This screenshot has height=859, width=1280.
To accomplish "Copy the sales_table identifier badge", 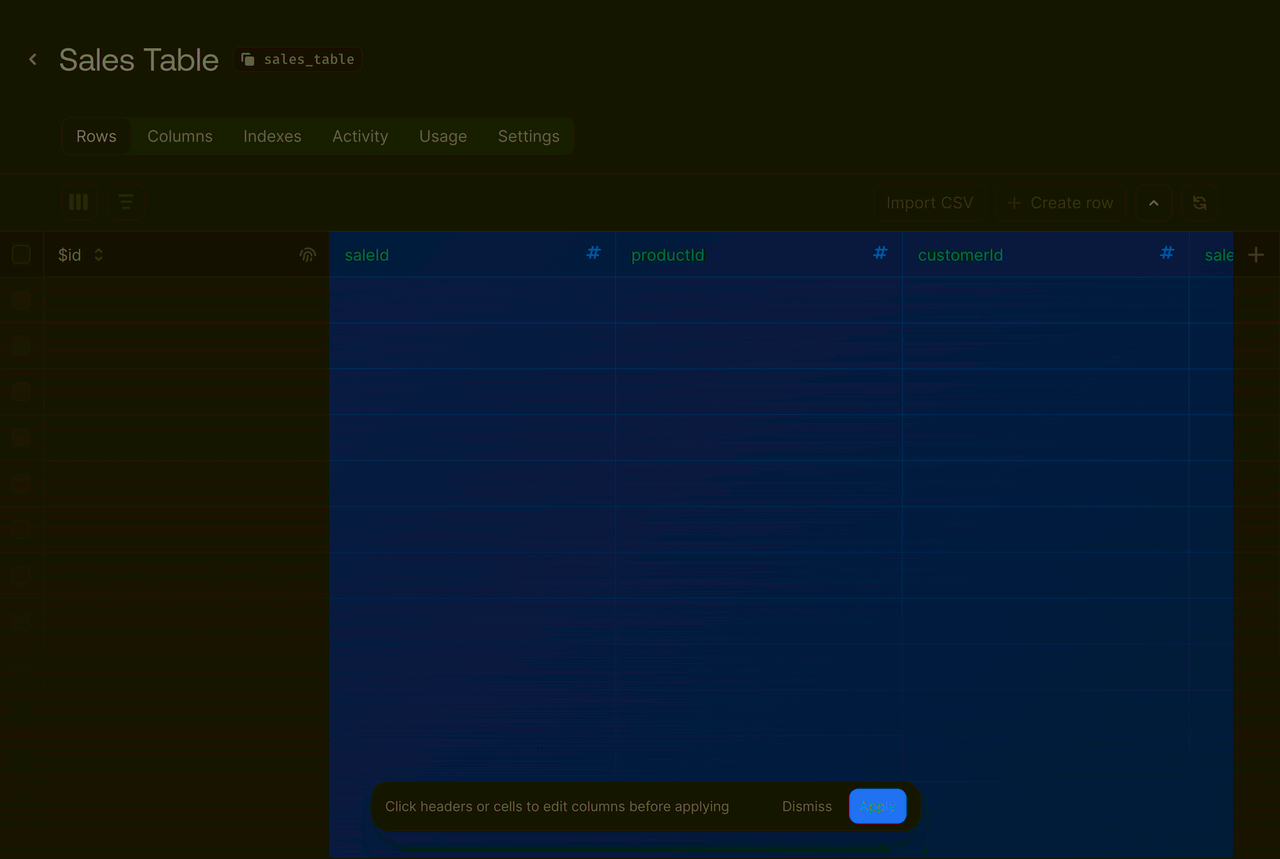I will pyautogui.click(x=297, y=58).
